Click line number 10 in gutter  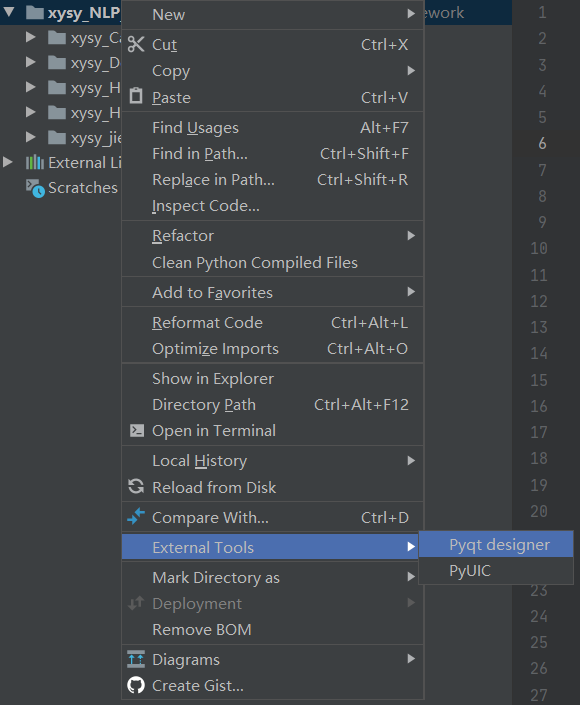click(539, 248)
